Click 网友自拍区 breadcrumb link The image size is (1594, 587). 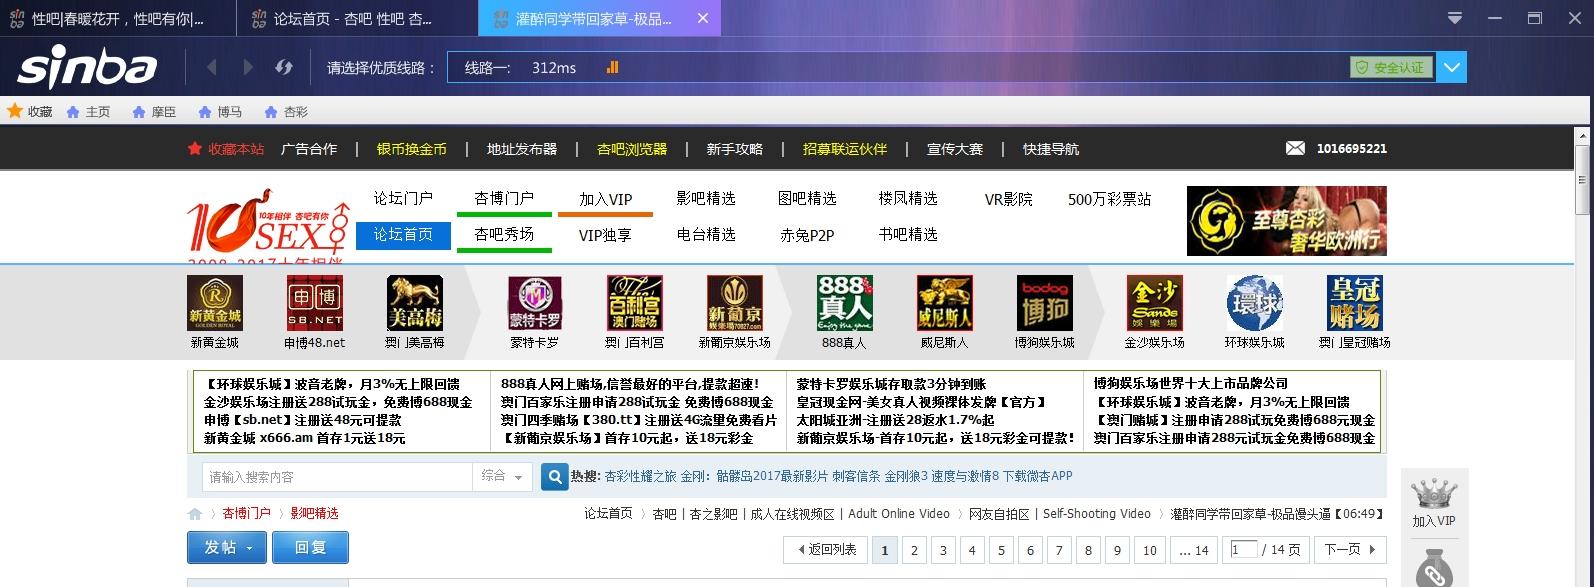pos(999,513)
